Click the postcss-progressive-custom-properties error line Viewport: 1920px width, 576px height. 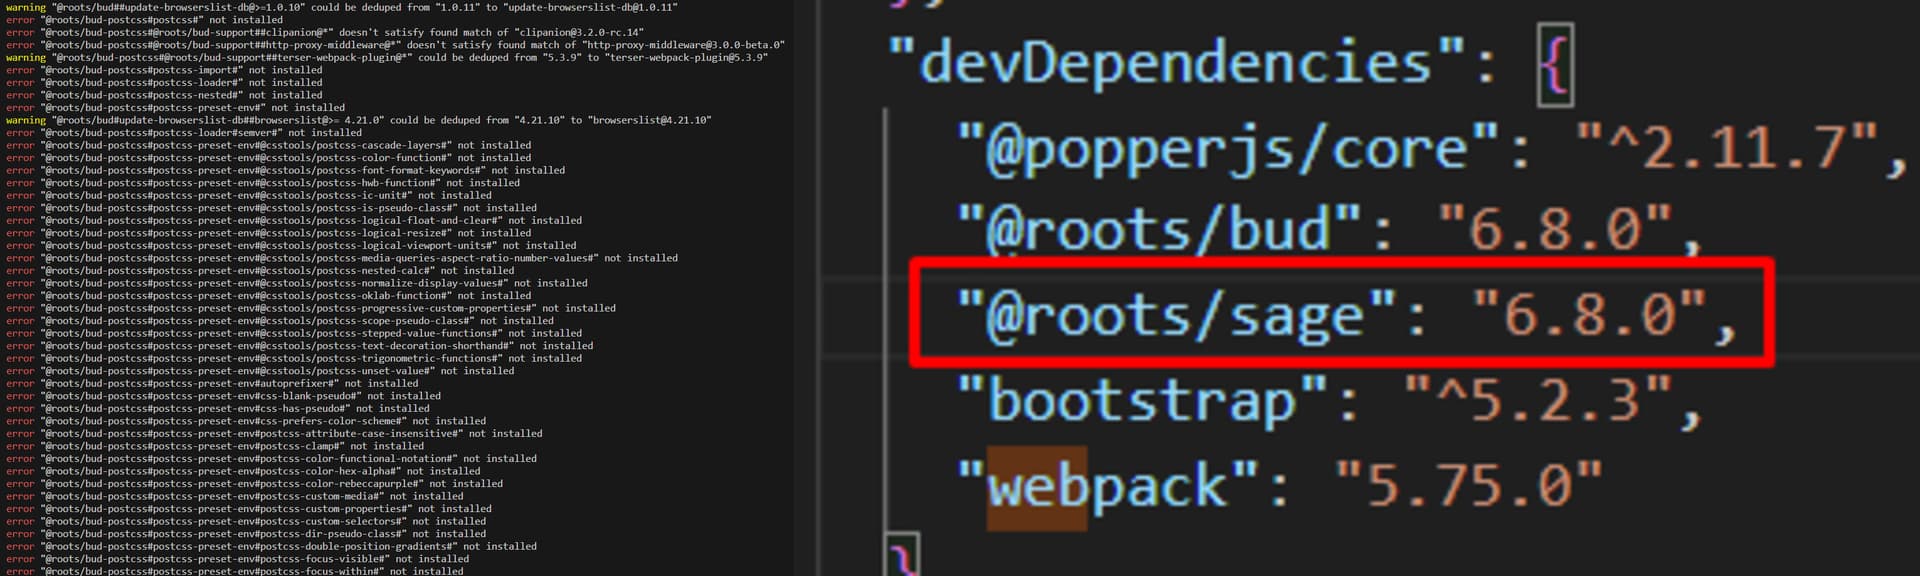[x=311, y=308]
